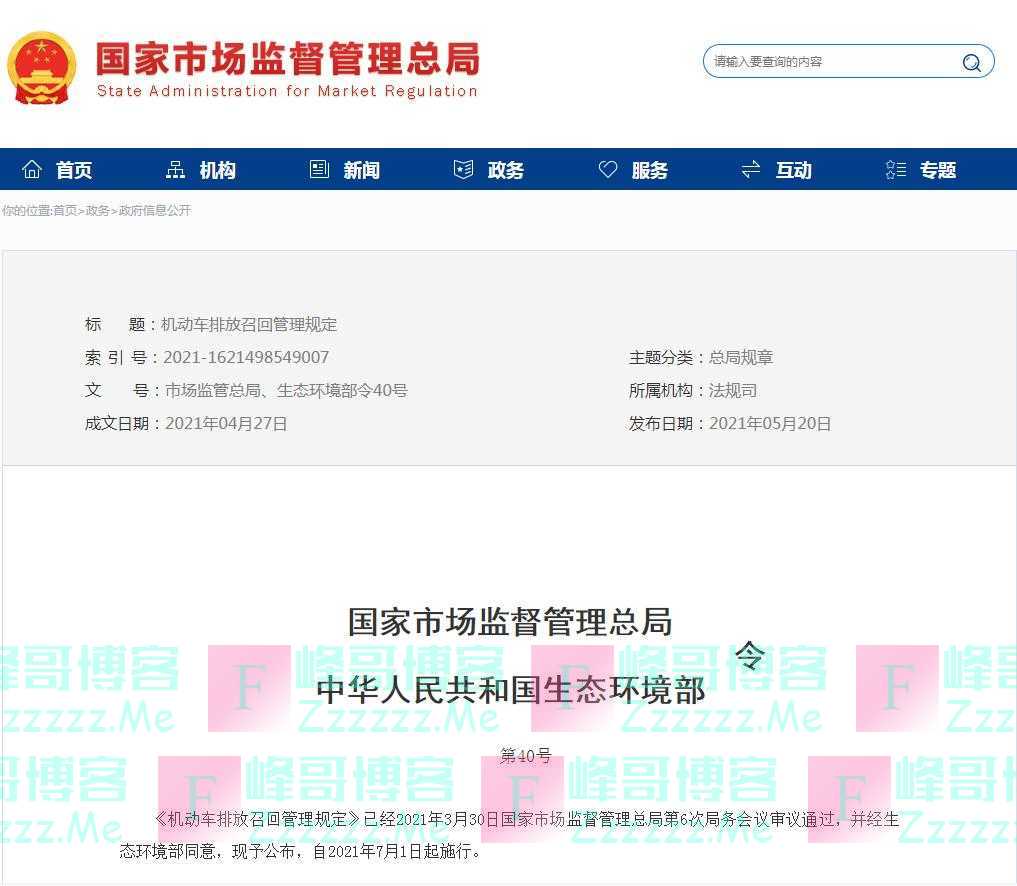The height and width of the screenshot is (886, 1017).
Task: Click 首页 in the breadcrumb trail
Action: click(65, 211)
